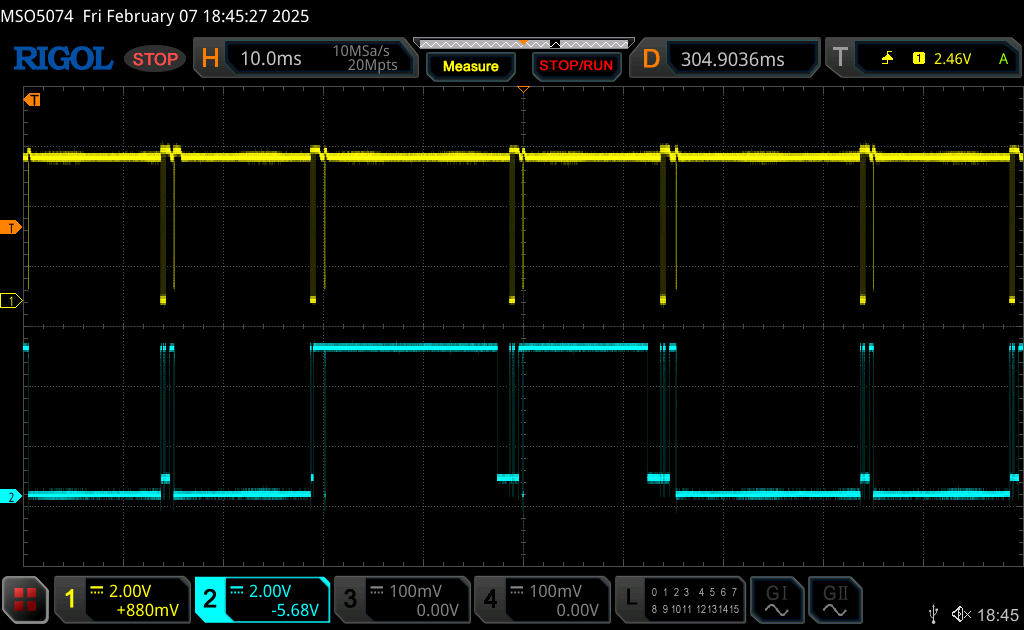Open the delay D settings icon
1024x630 pixels.
[x=651, y=59]
